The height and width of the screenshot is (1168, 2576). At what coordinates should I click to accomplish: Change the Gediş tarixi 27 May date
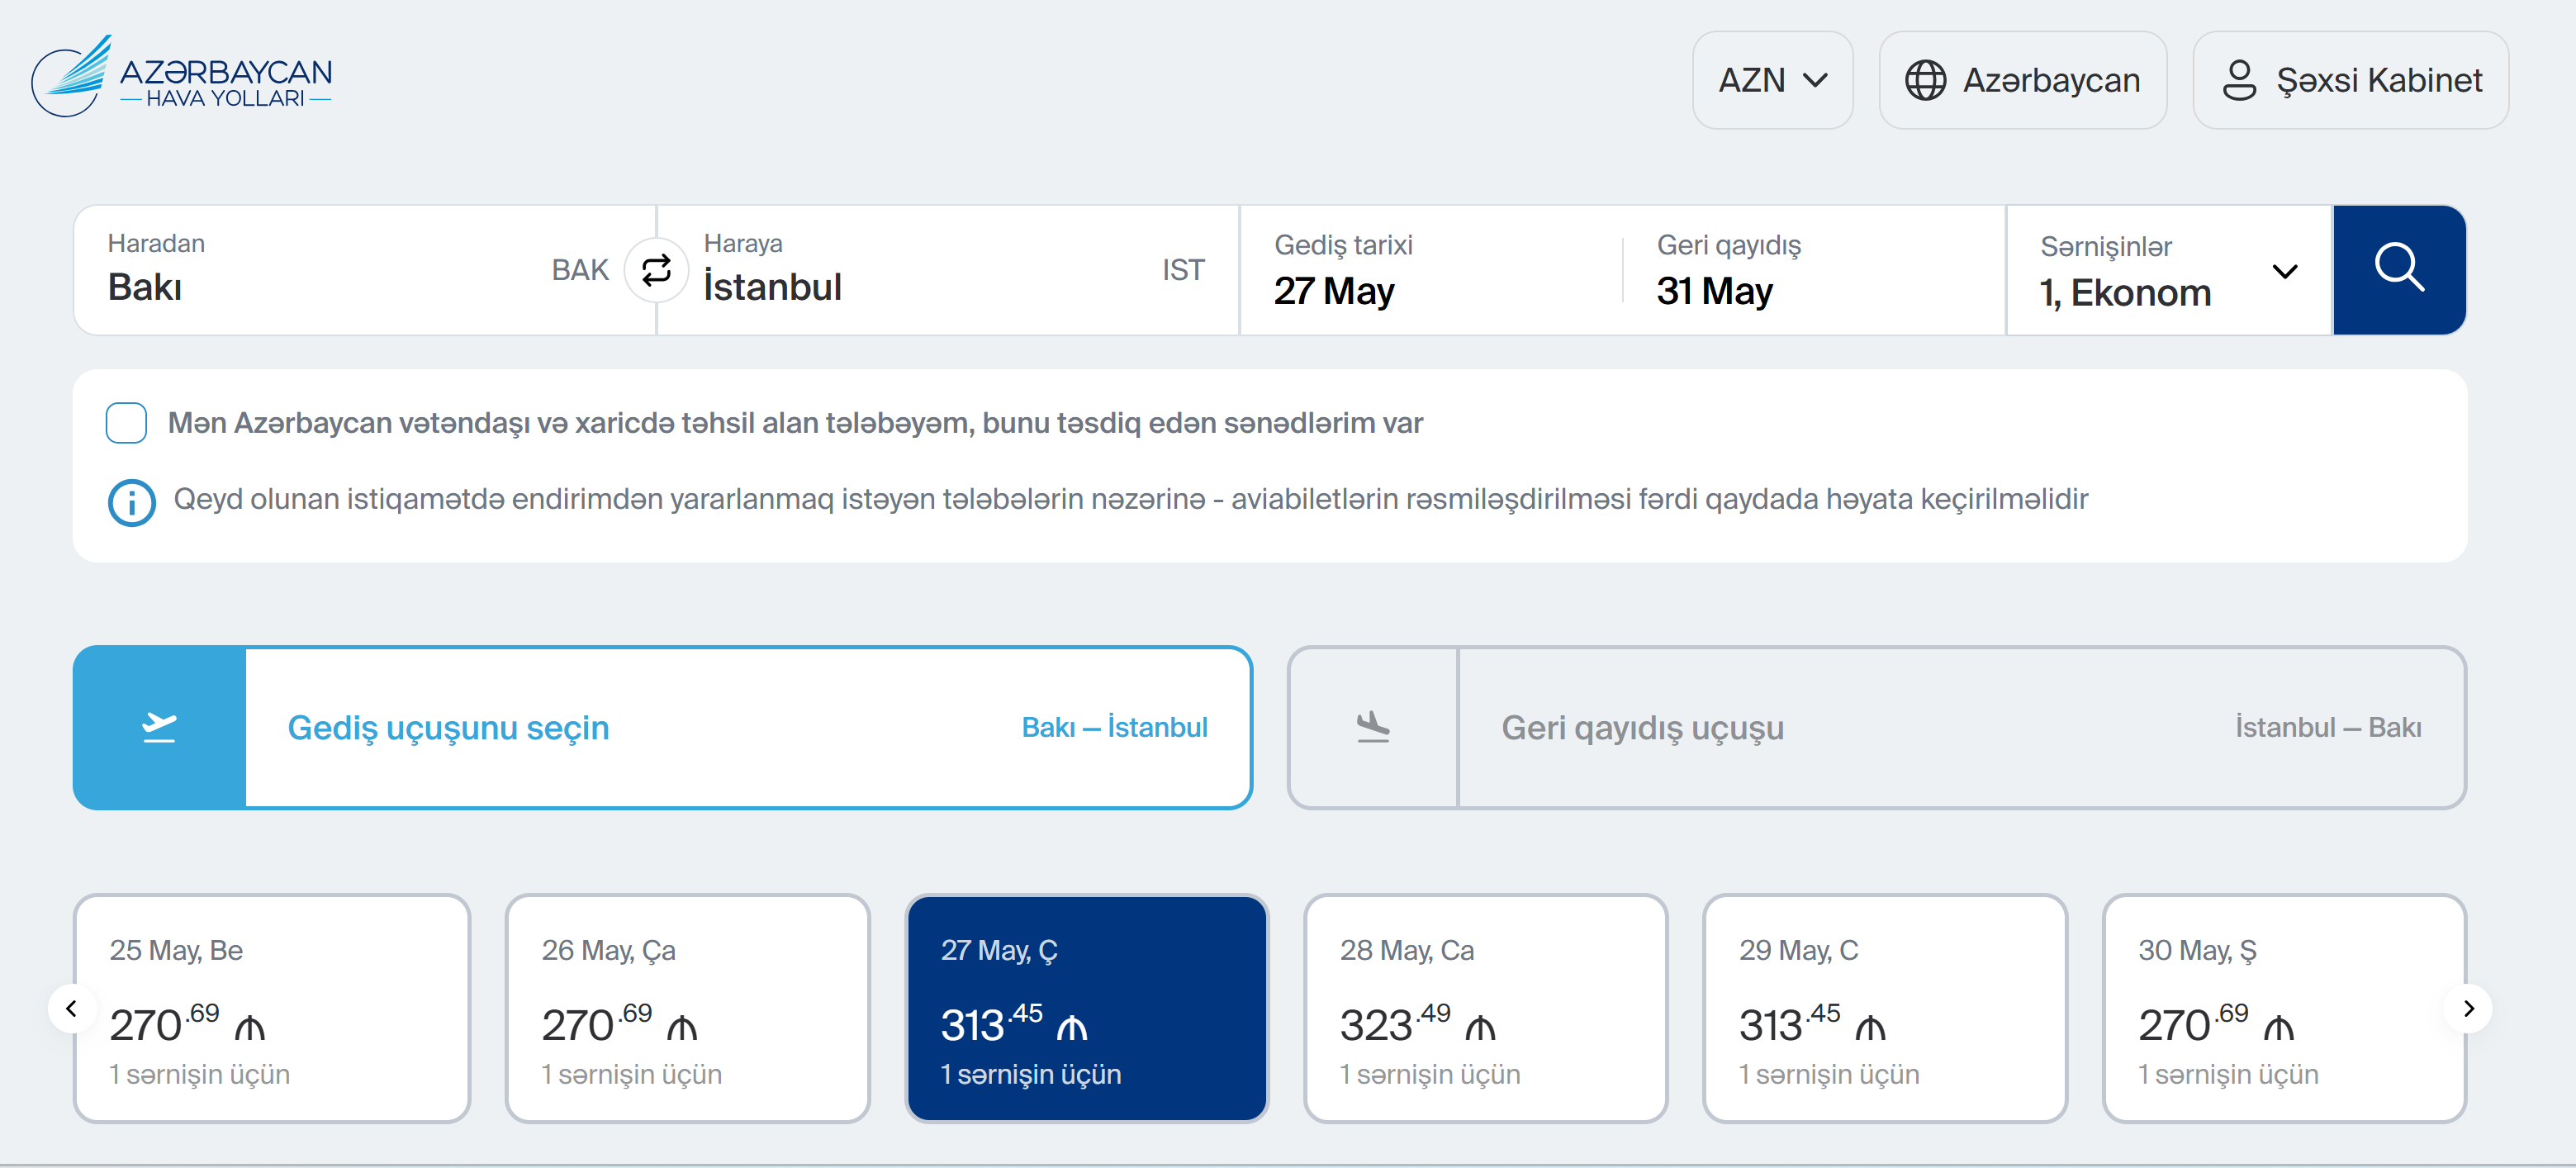point(1430,270)
